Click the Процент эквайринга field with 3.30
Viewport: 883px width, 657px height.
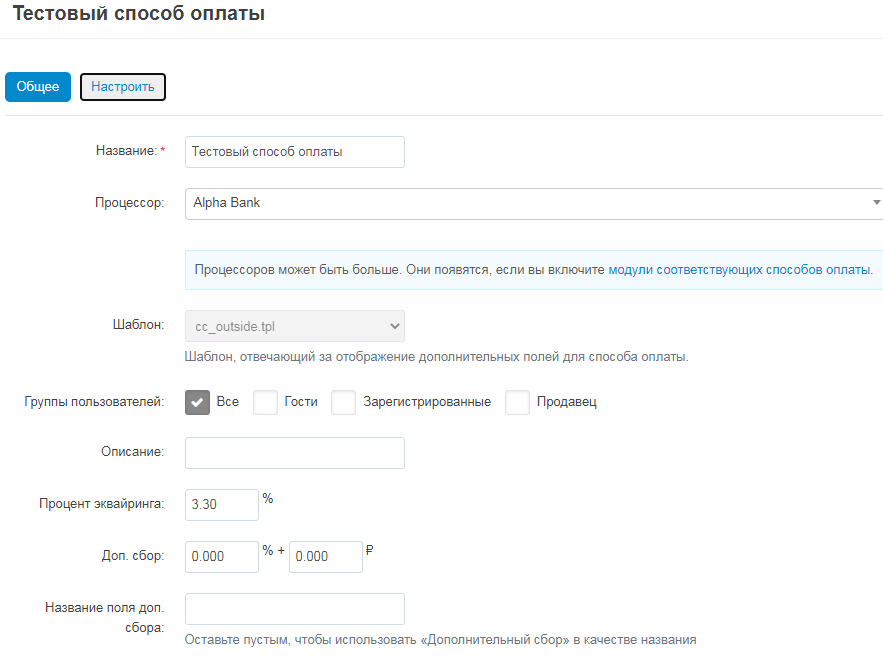(x=222, y=504)
